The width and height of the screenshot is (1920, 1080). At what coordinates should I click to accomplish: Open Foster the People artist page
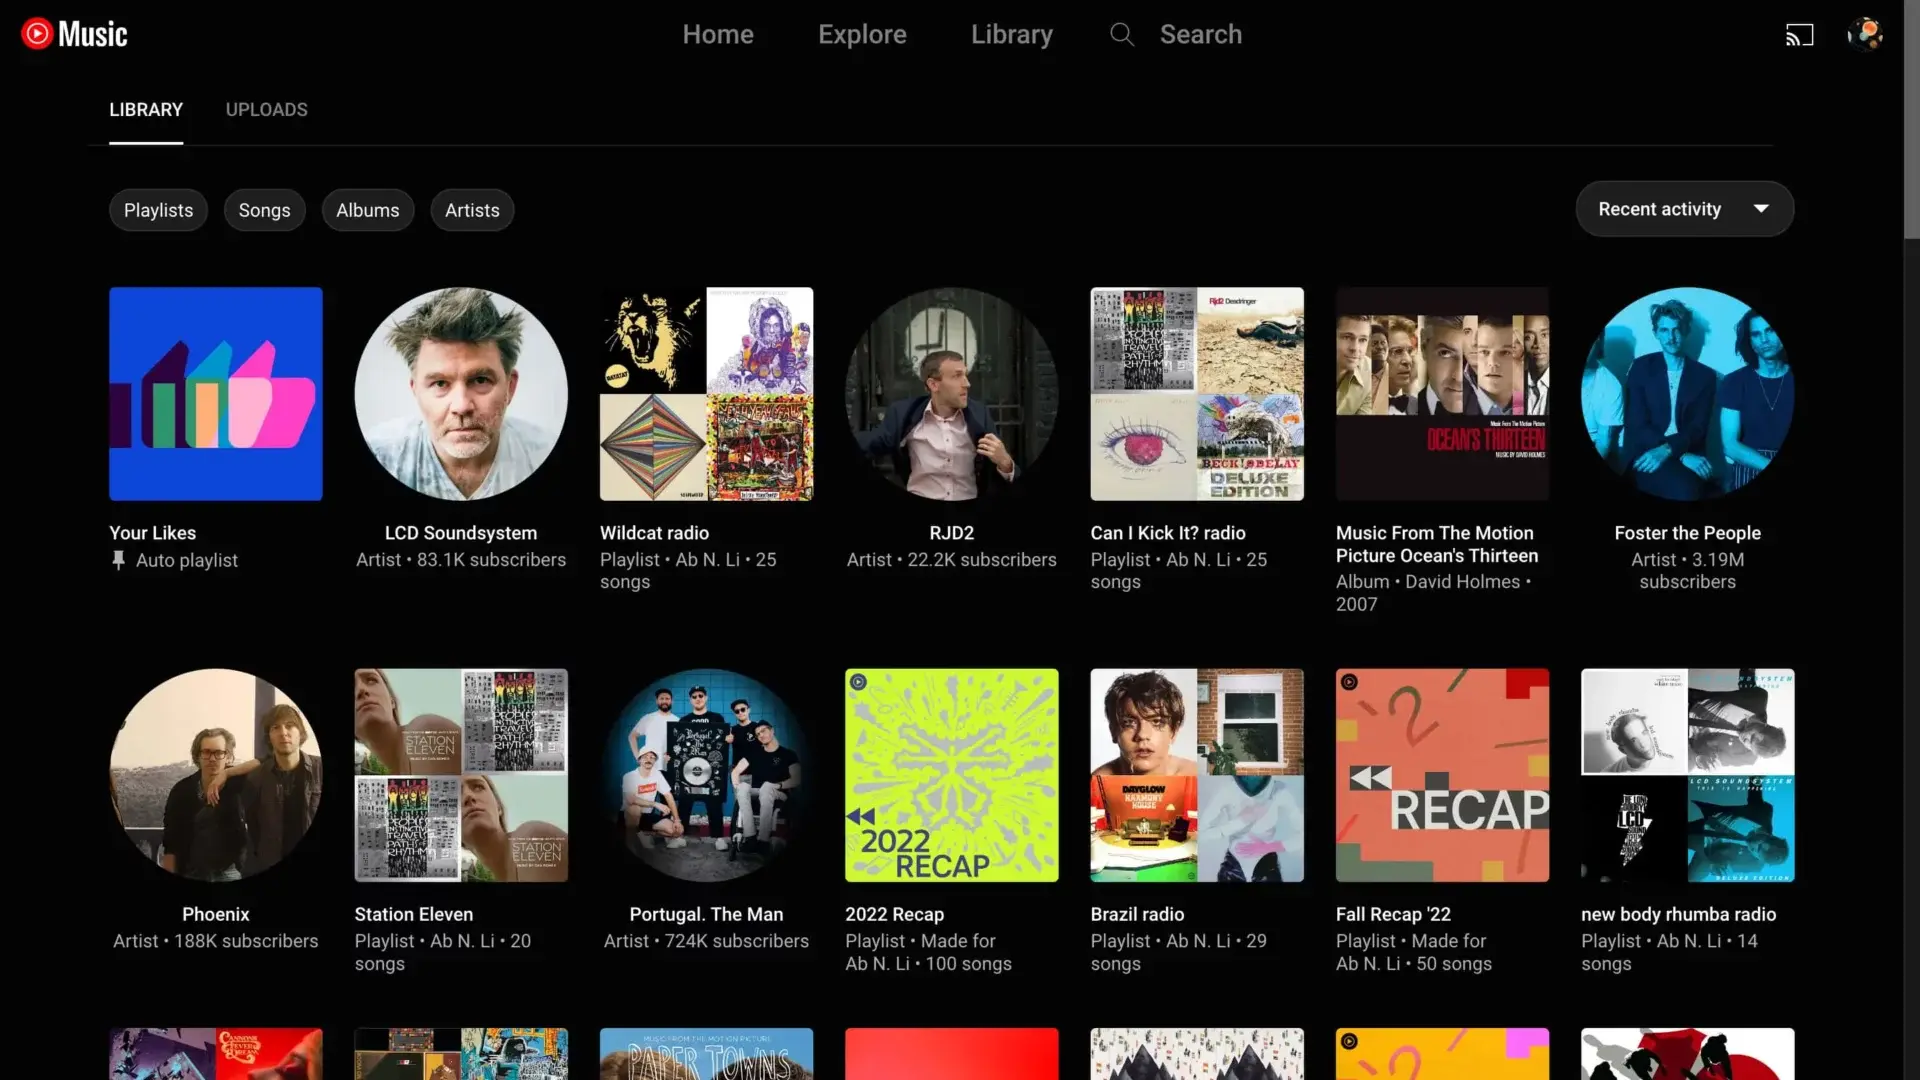(1688, 393)
